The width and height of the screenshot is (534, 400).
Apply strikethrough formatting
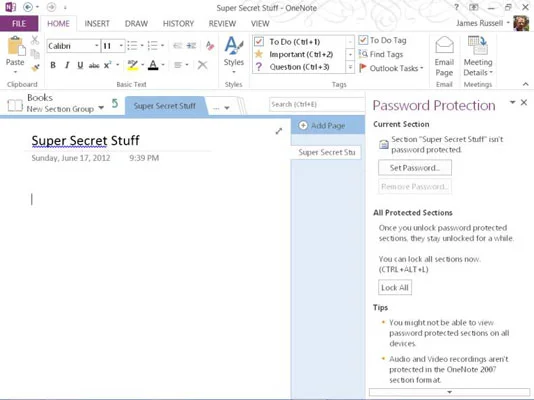pyautogui.click(x=94, y=65)
